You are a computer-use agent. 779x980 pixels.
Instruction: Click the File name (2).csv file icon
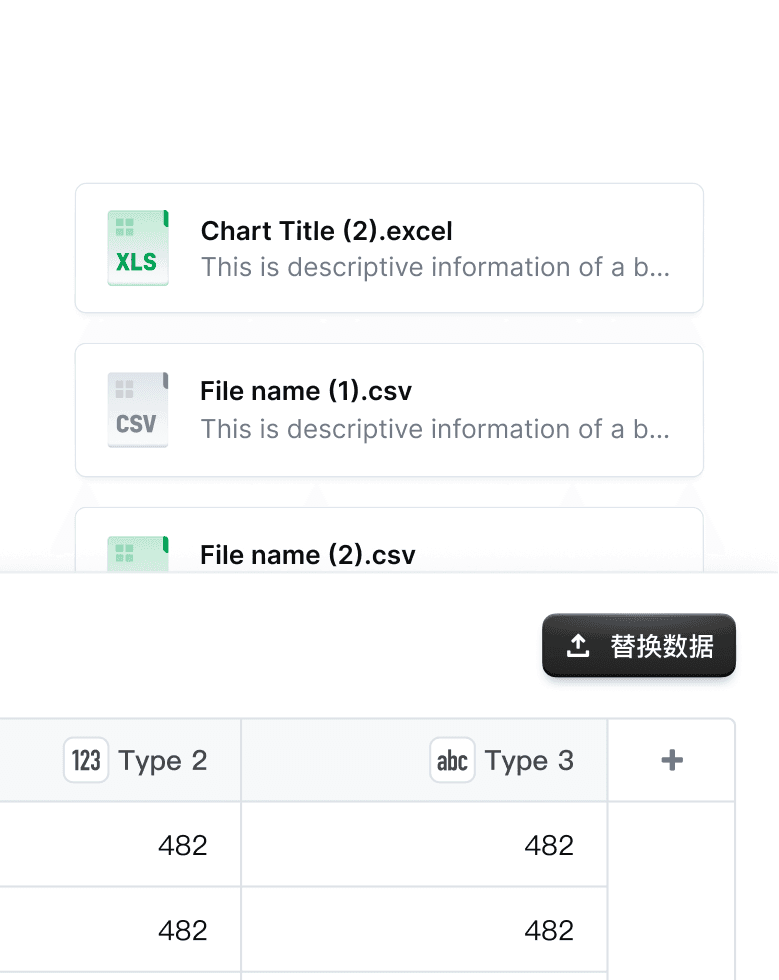pos(138,554)
